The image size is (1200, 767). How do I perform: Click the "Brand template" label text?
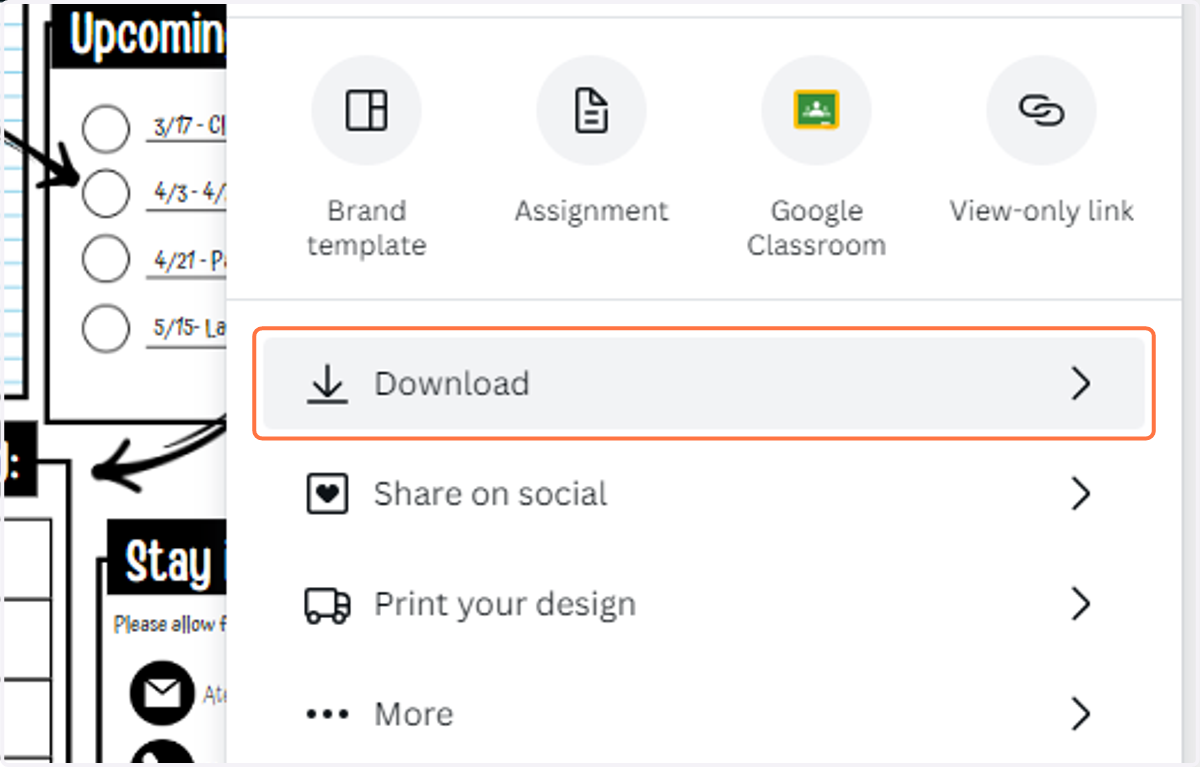pyautogui.click(x=366, y=228)
